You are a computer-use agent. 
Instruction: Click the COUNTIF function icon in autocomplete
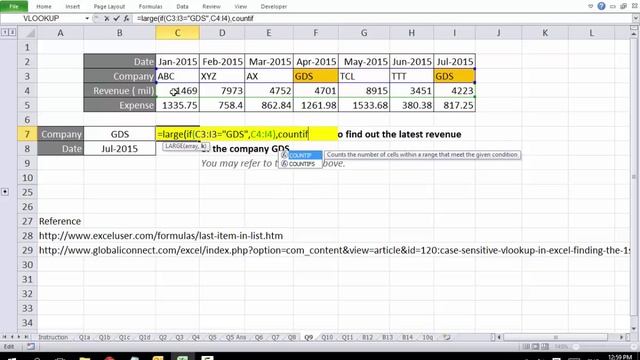click(284, 155)
